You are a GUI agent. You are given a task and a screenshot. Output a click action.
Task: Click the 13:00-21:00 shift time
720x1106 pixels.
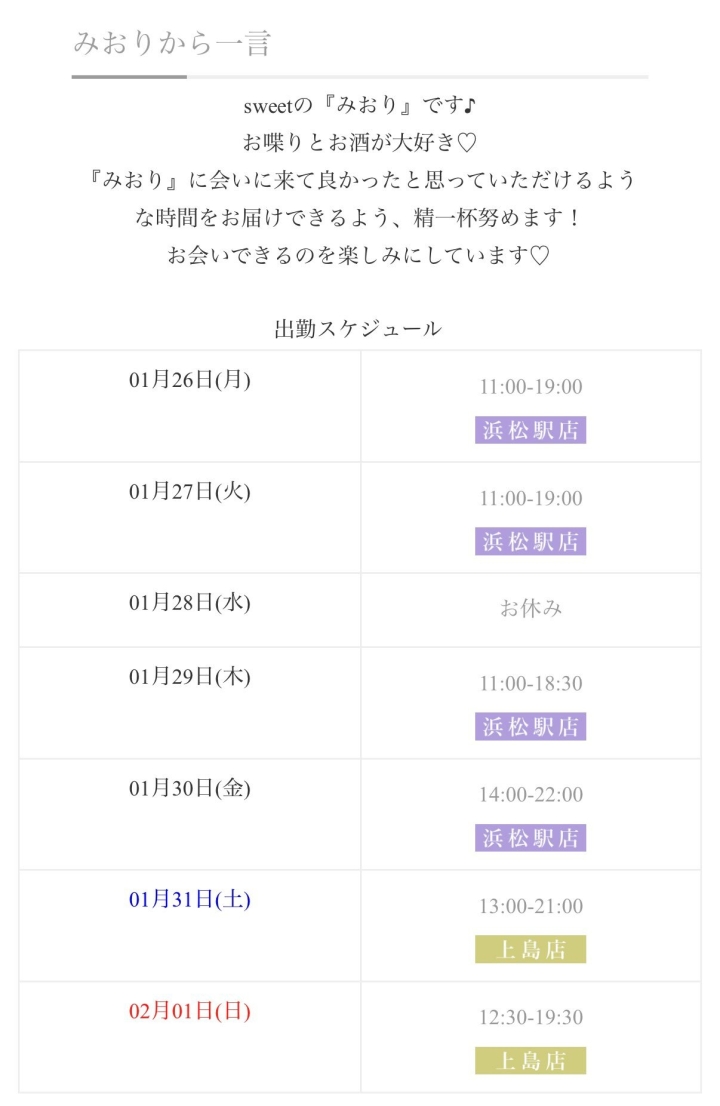coord(530,906)
